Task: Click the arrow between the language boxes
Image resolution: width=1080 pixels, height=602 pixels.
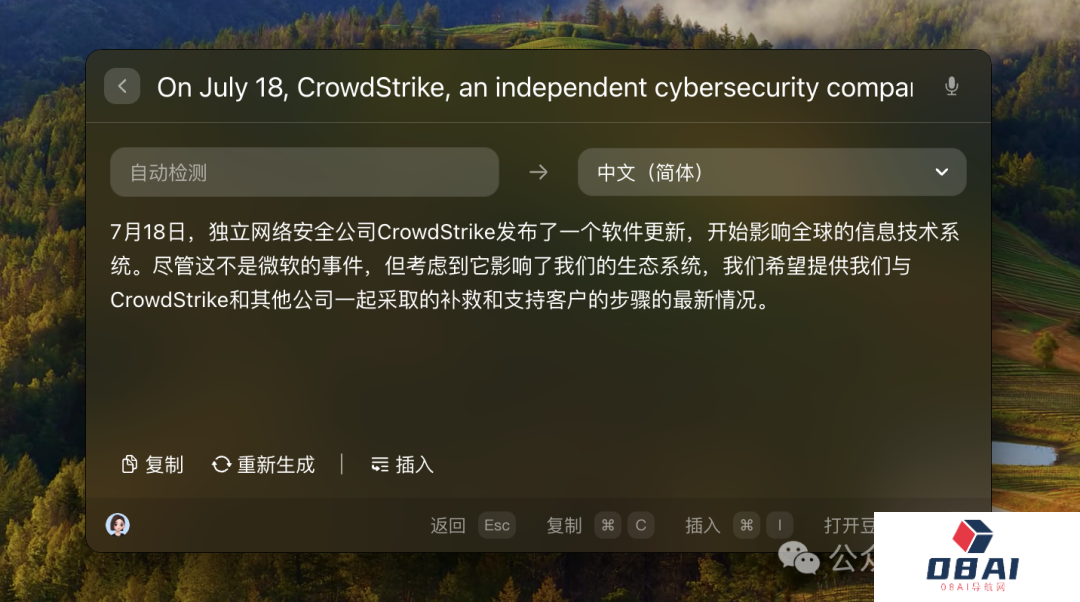Action: point(538,172)
